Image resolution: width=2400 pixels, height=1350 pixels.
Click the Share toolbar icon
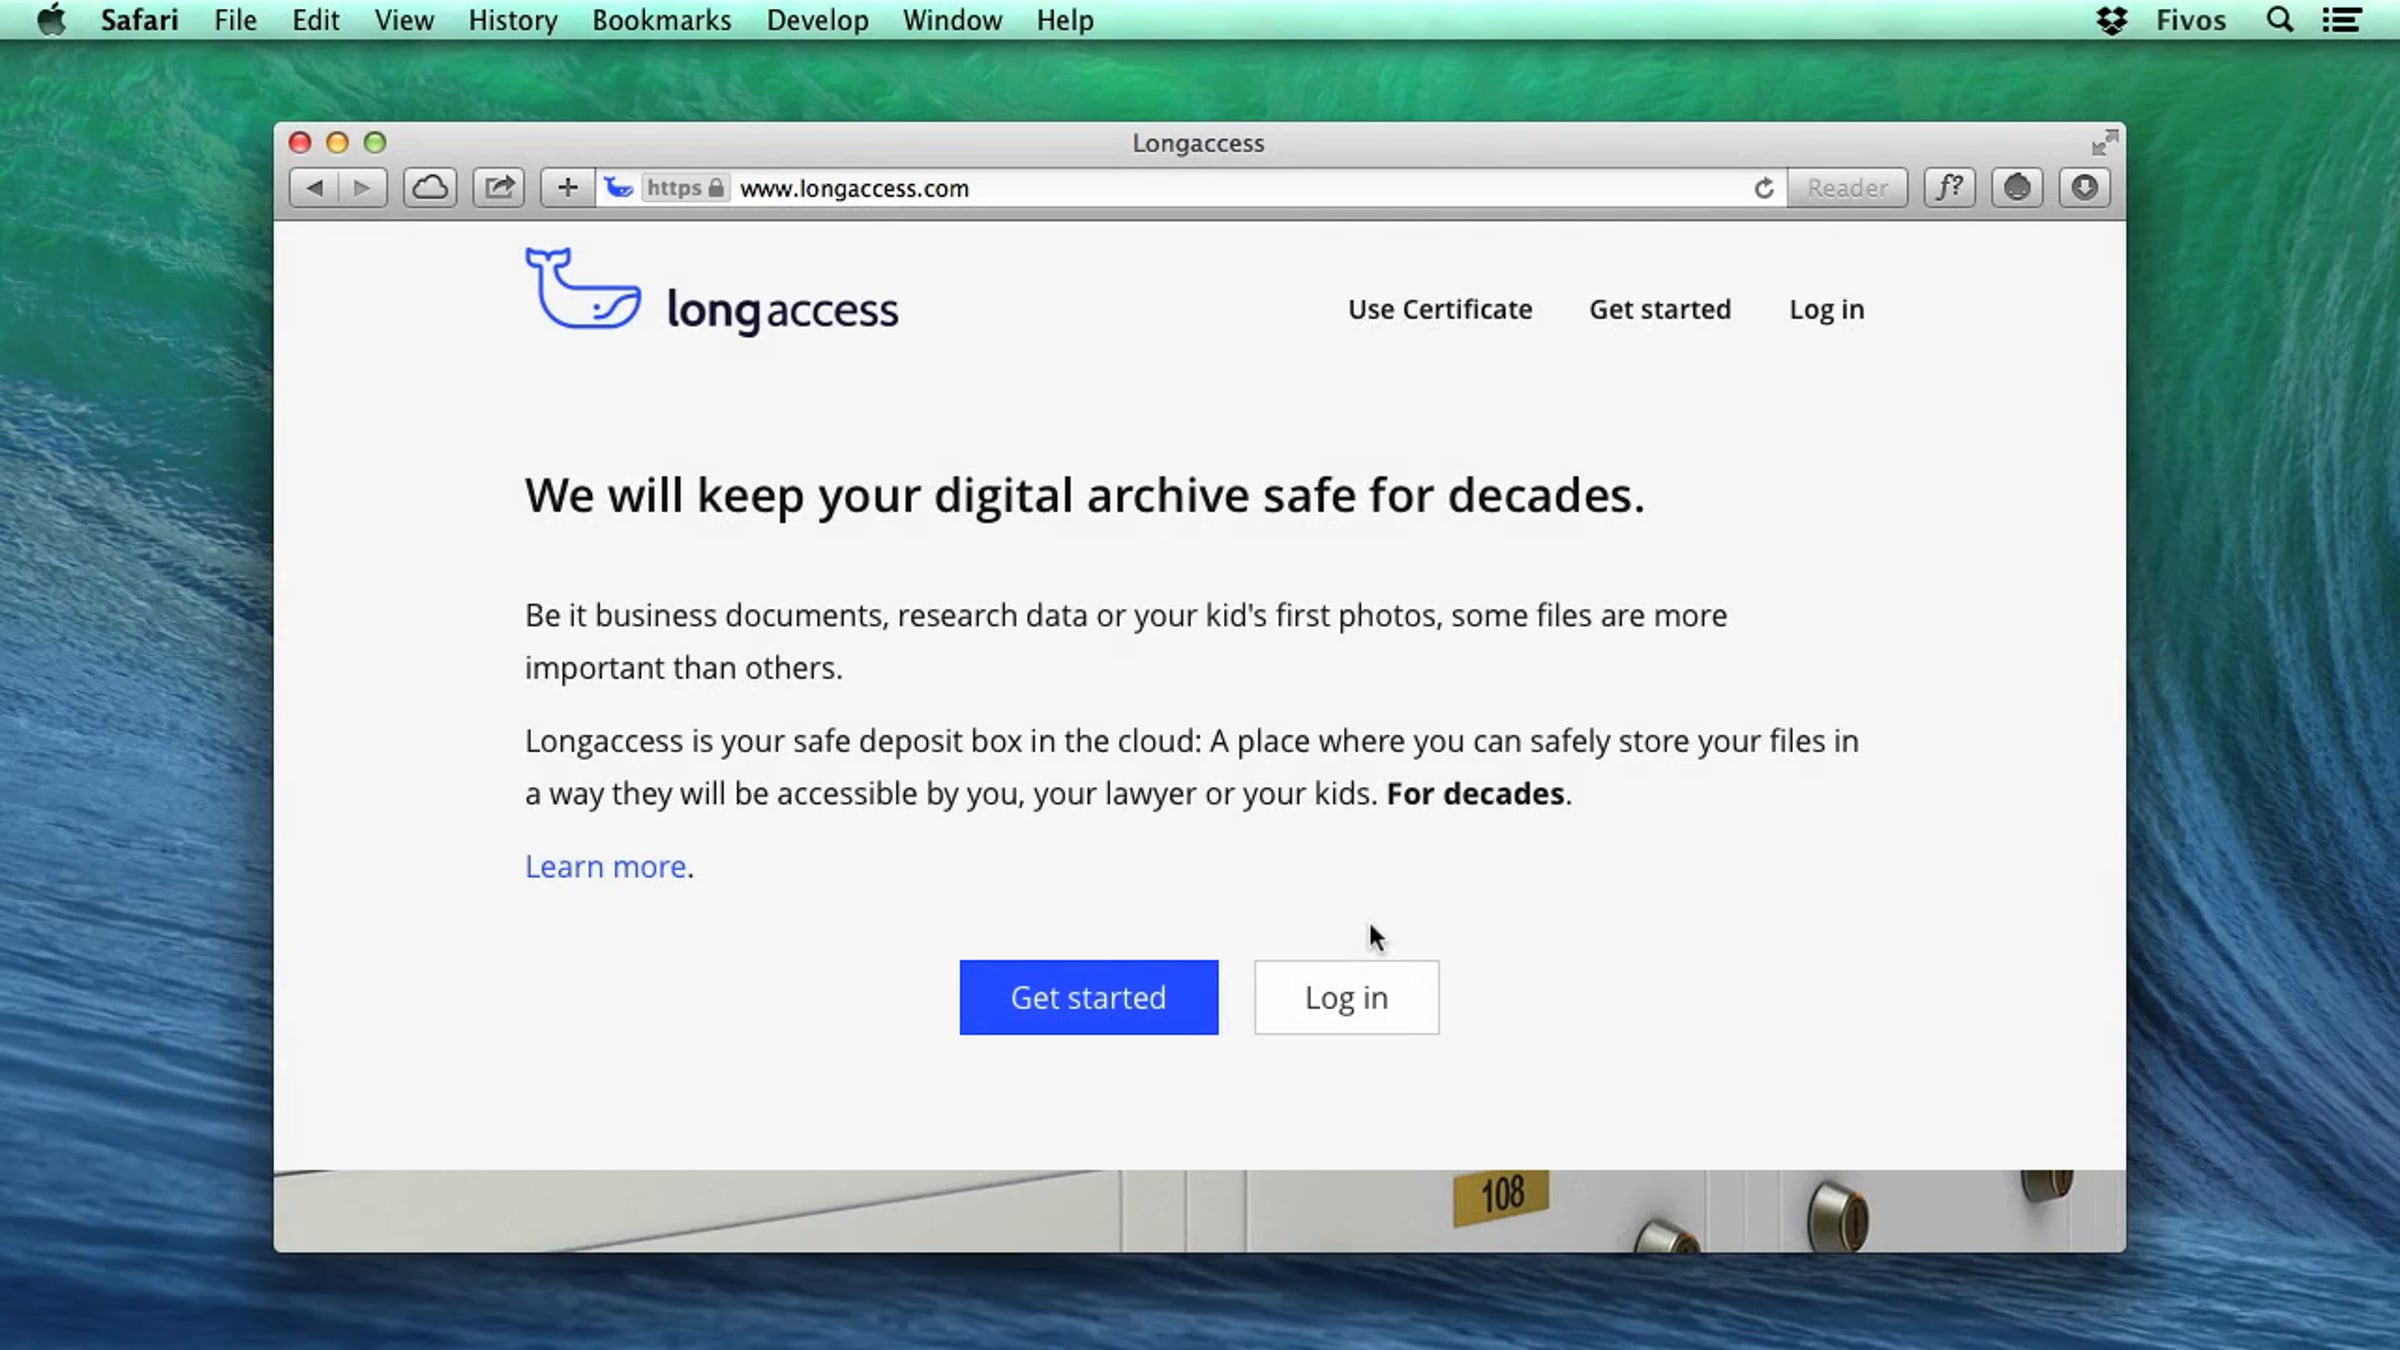pyautogui.click(x=499, y=188)
